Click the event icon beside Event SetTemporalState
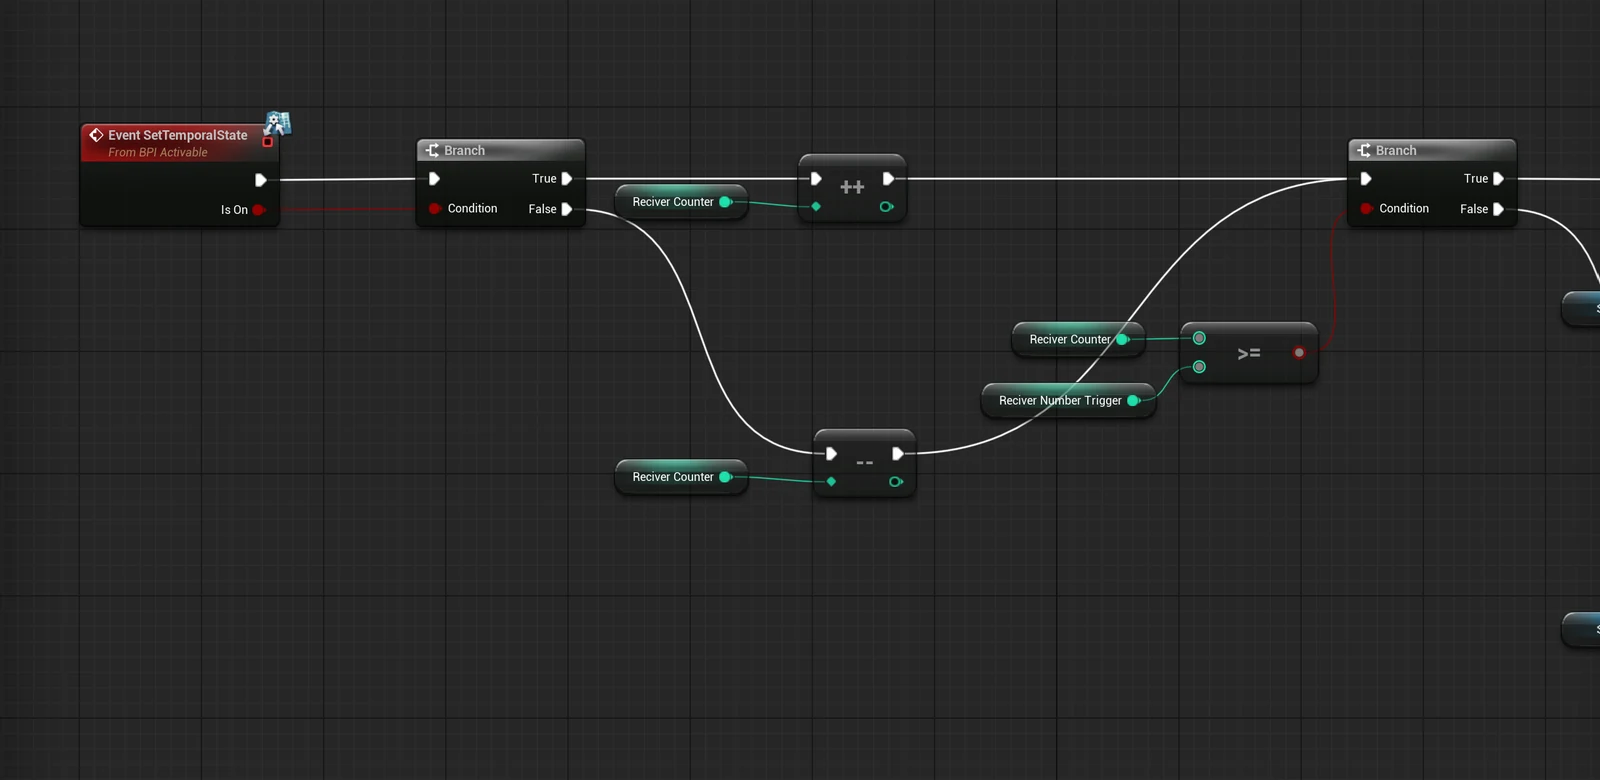The height and width of the screenshot is (780, 1600). tap(96, 135)
